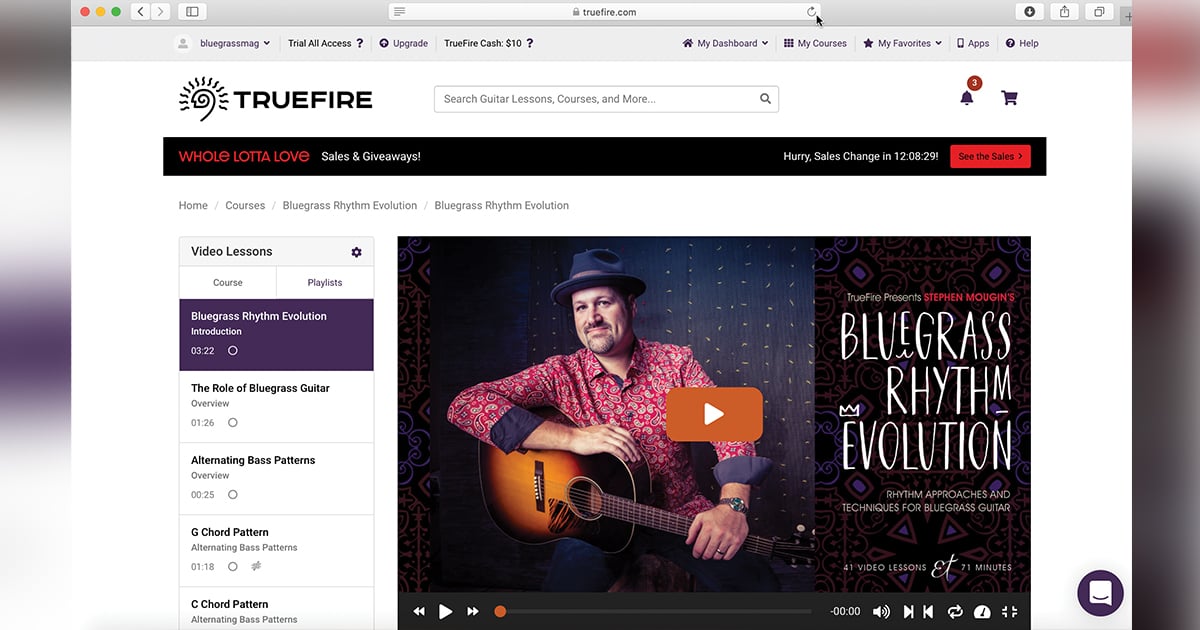
Task: Go to Home breadcrumb
Action: (193, 205)
